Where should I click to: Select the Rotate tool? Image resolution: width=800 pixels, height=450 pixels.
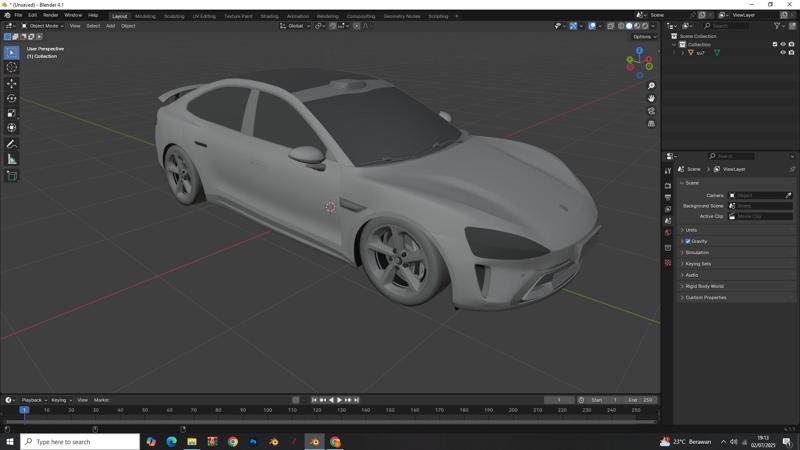tap(11, 98)
